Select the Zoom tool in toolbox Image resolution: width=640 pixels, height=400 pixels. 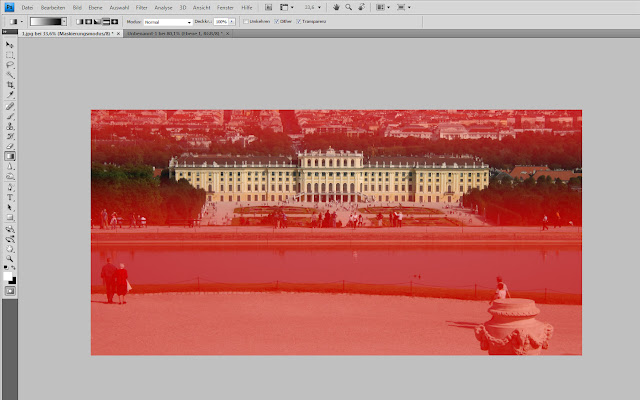(10, 259)
